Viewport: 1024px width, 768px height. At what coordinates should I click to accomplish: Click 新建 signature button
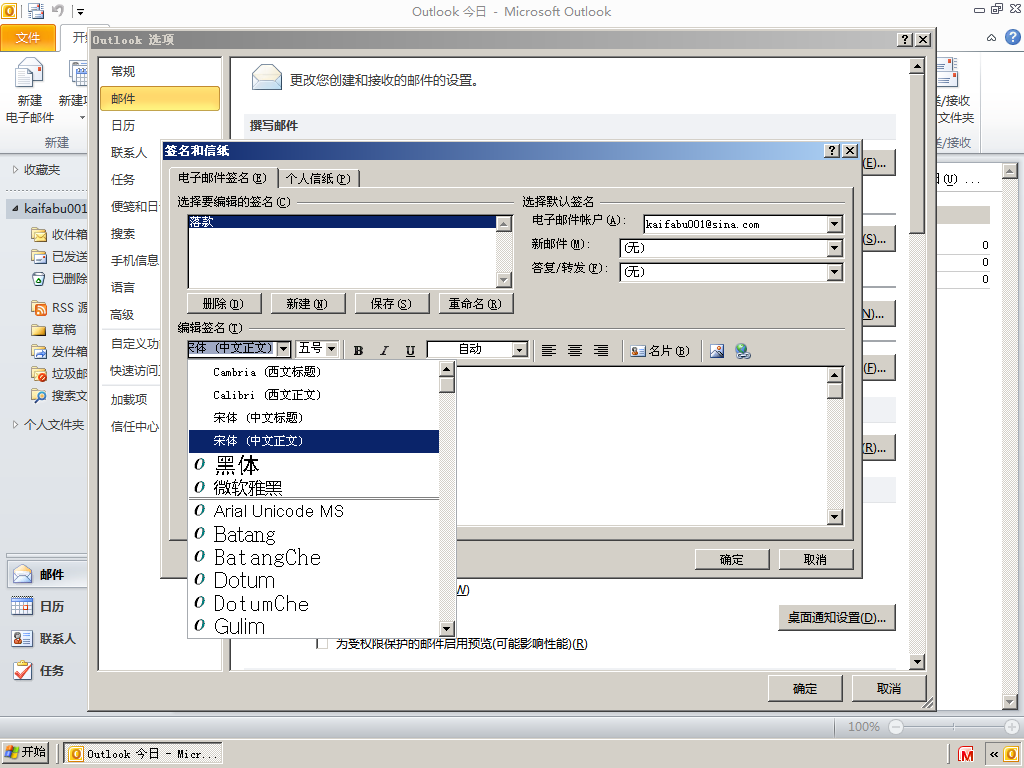point(308,304)
